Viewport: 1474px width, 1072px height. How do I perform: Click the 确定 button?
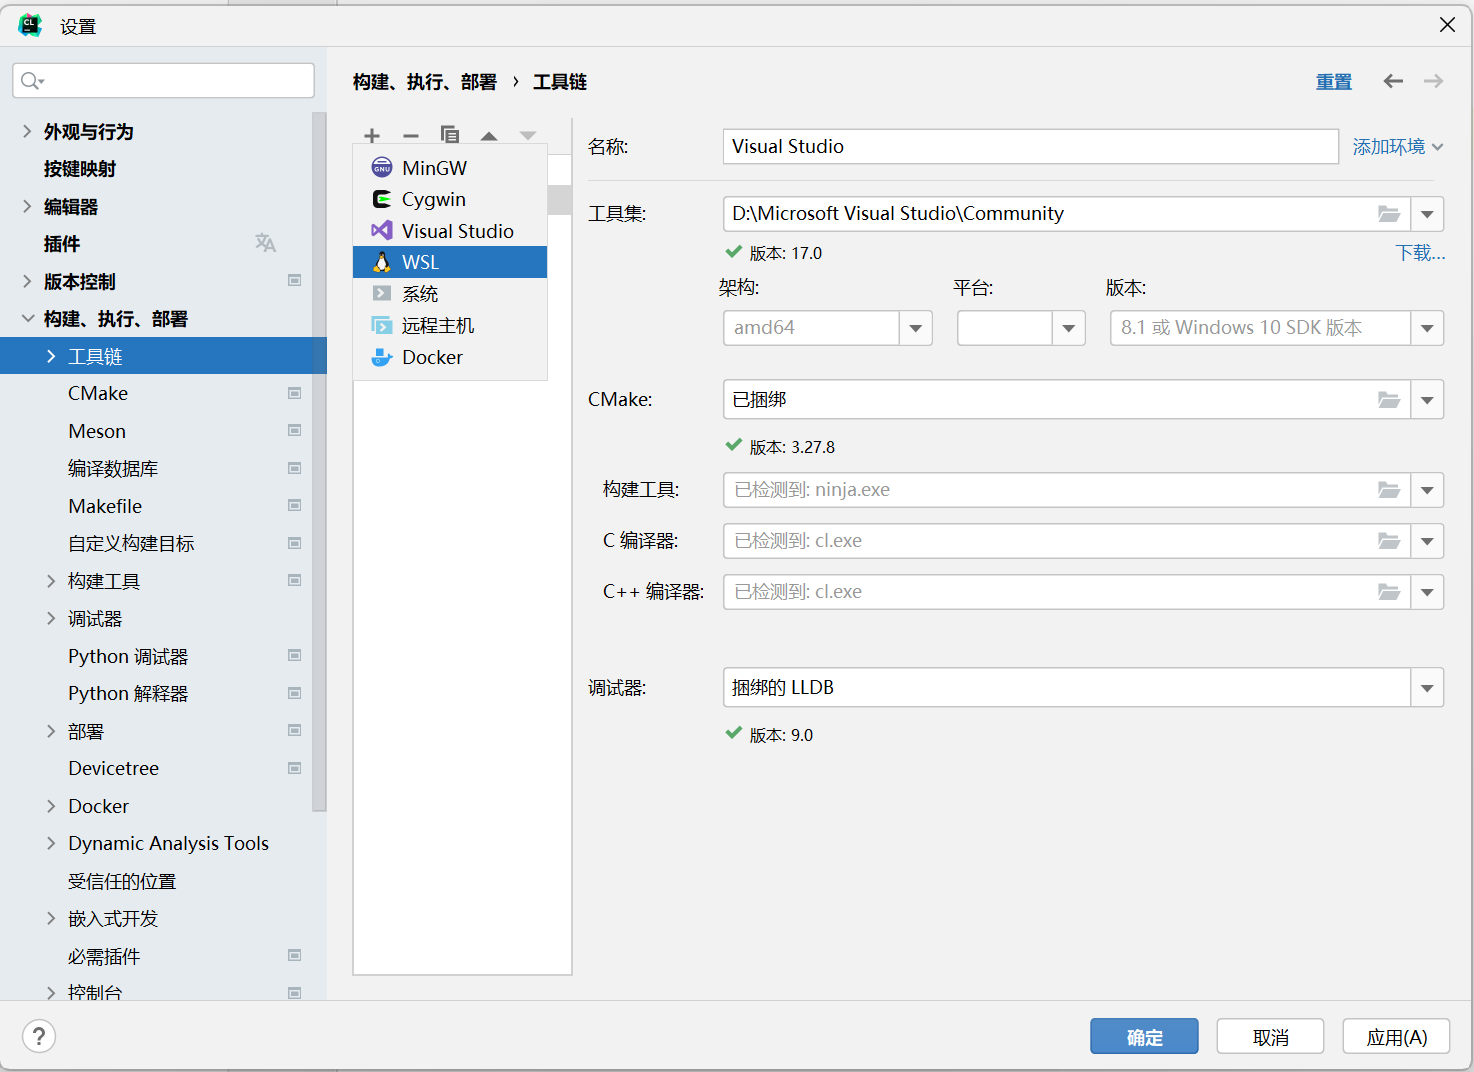[x=1144, y=1037]
